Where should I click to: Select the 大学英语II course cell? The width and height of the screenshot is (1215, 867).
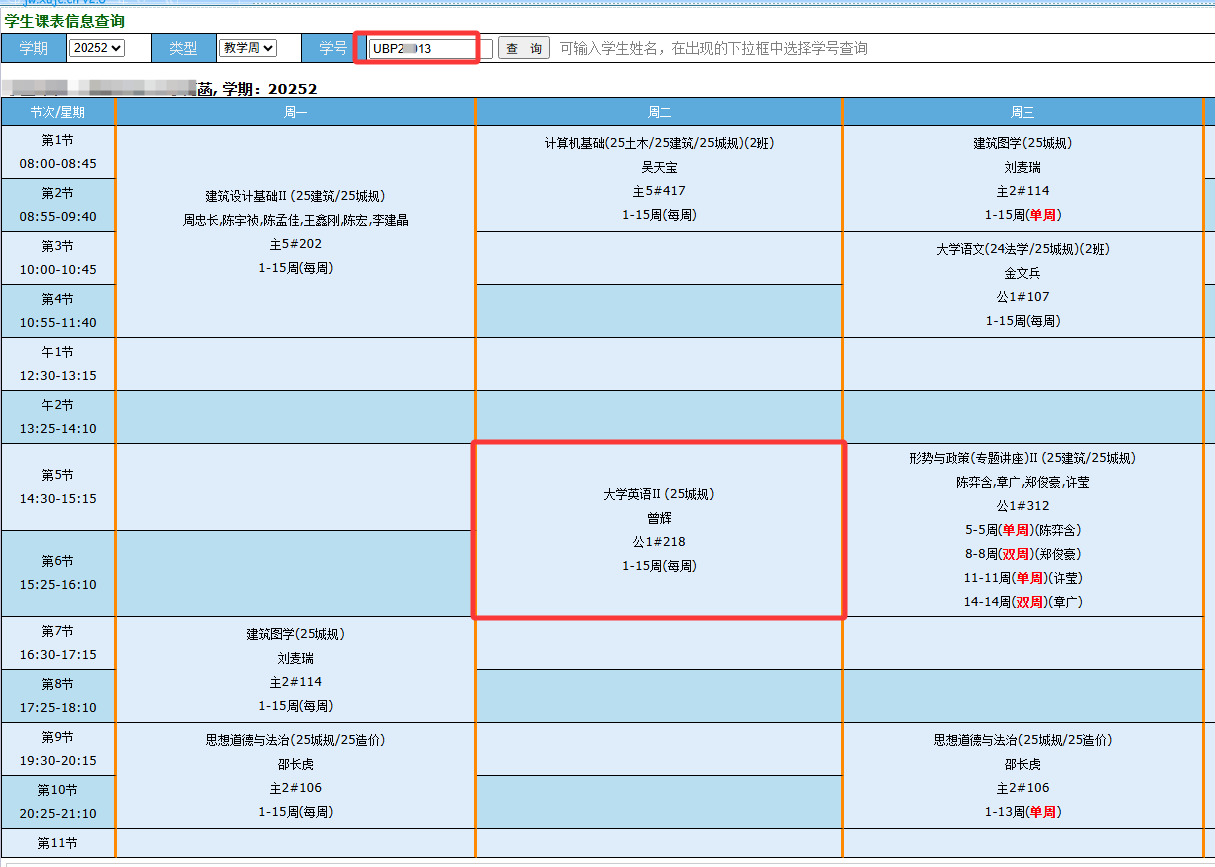(659, 530)
